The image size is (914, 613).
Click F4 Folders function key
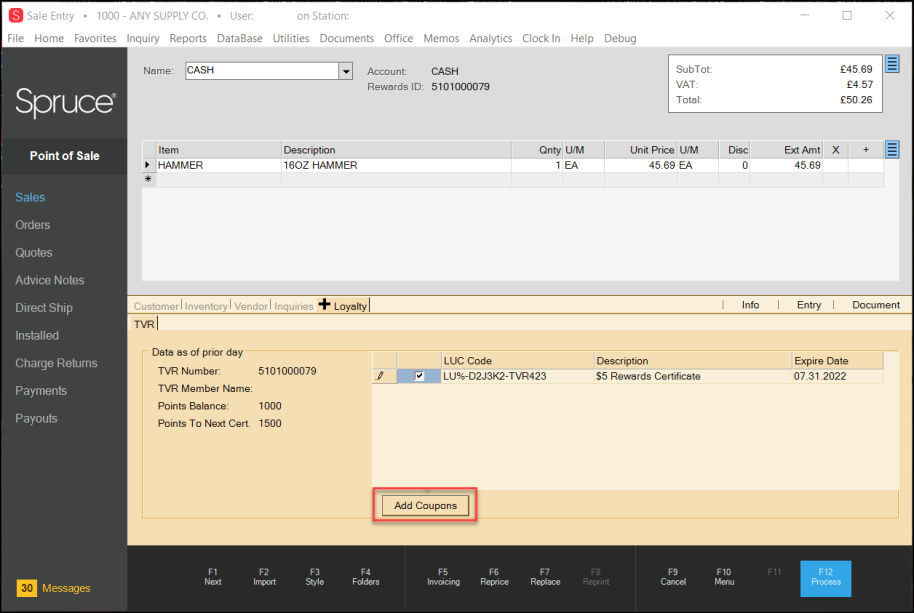(365, 577)
